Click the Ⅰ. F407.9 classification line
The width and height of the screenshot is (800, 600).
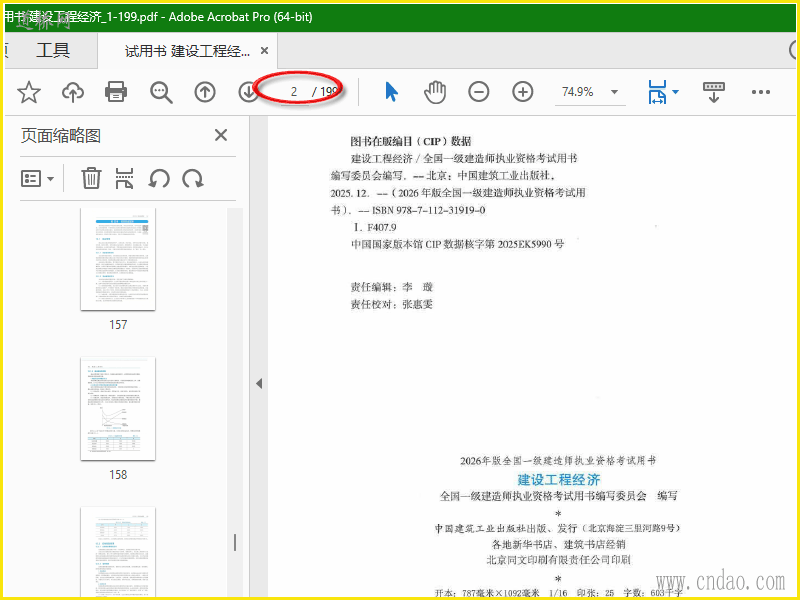pyautogui.click(x=373, y=228)
